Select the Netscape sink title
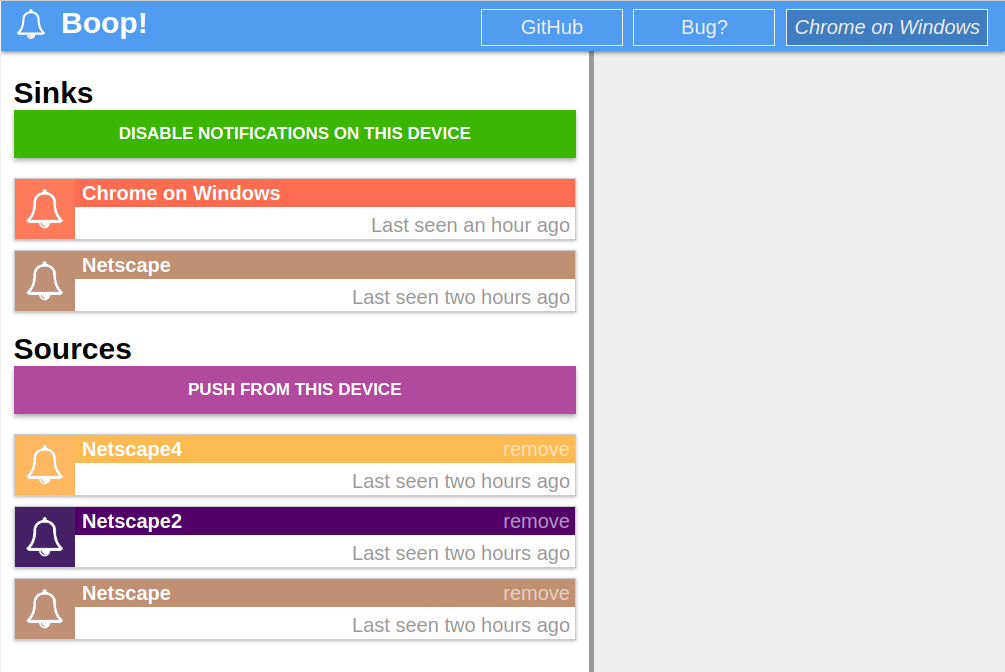1005x672 pixels. [x=126, y=265]
